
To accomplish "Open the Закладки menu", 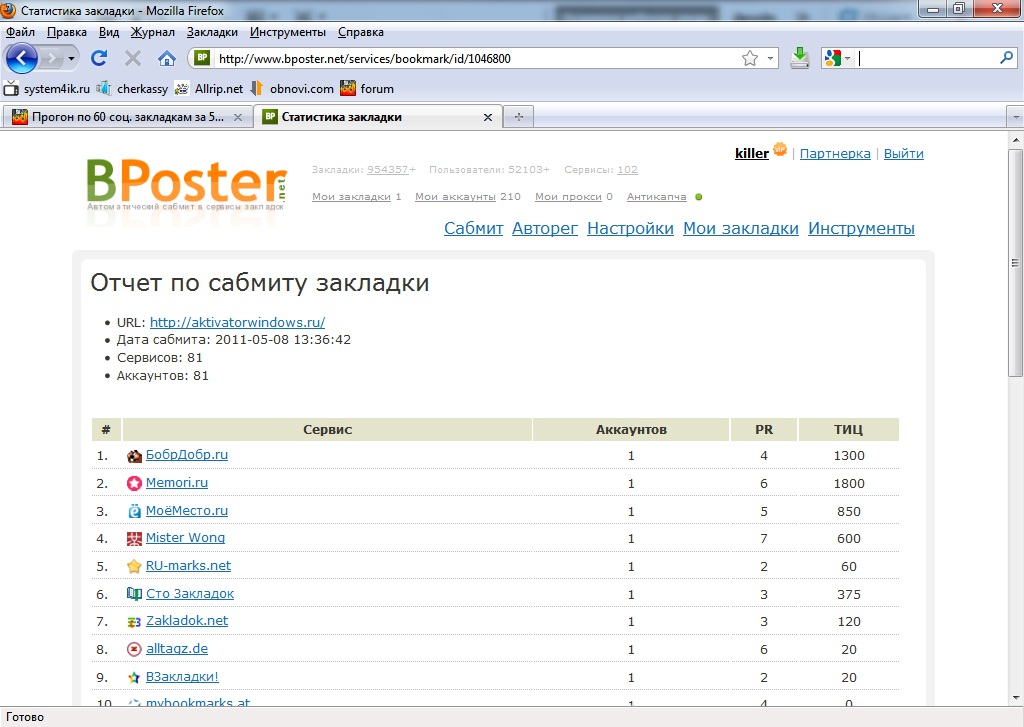I will coord(212,32).
